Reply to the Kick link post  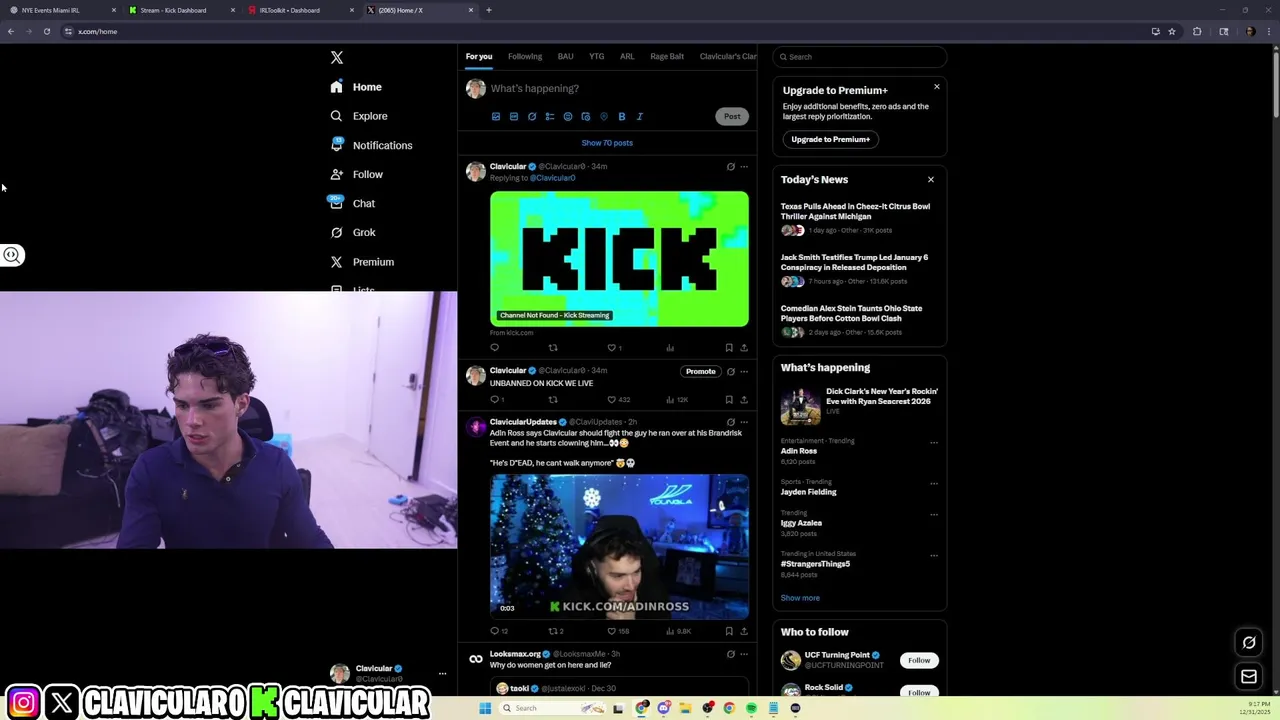[494, 348]
